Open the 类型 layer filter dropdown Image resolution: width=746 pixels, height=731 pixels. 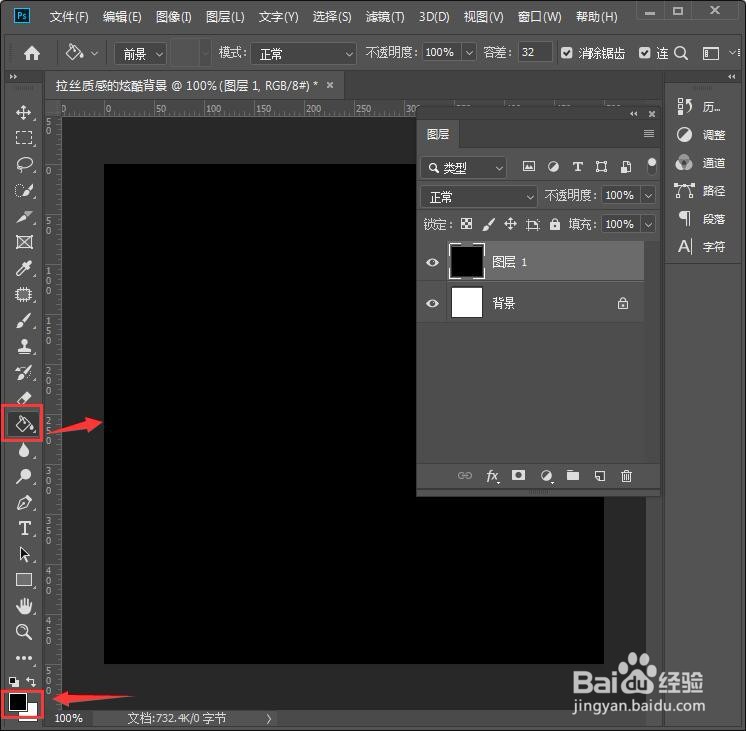coord(463,168)
